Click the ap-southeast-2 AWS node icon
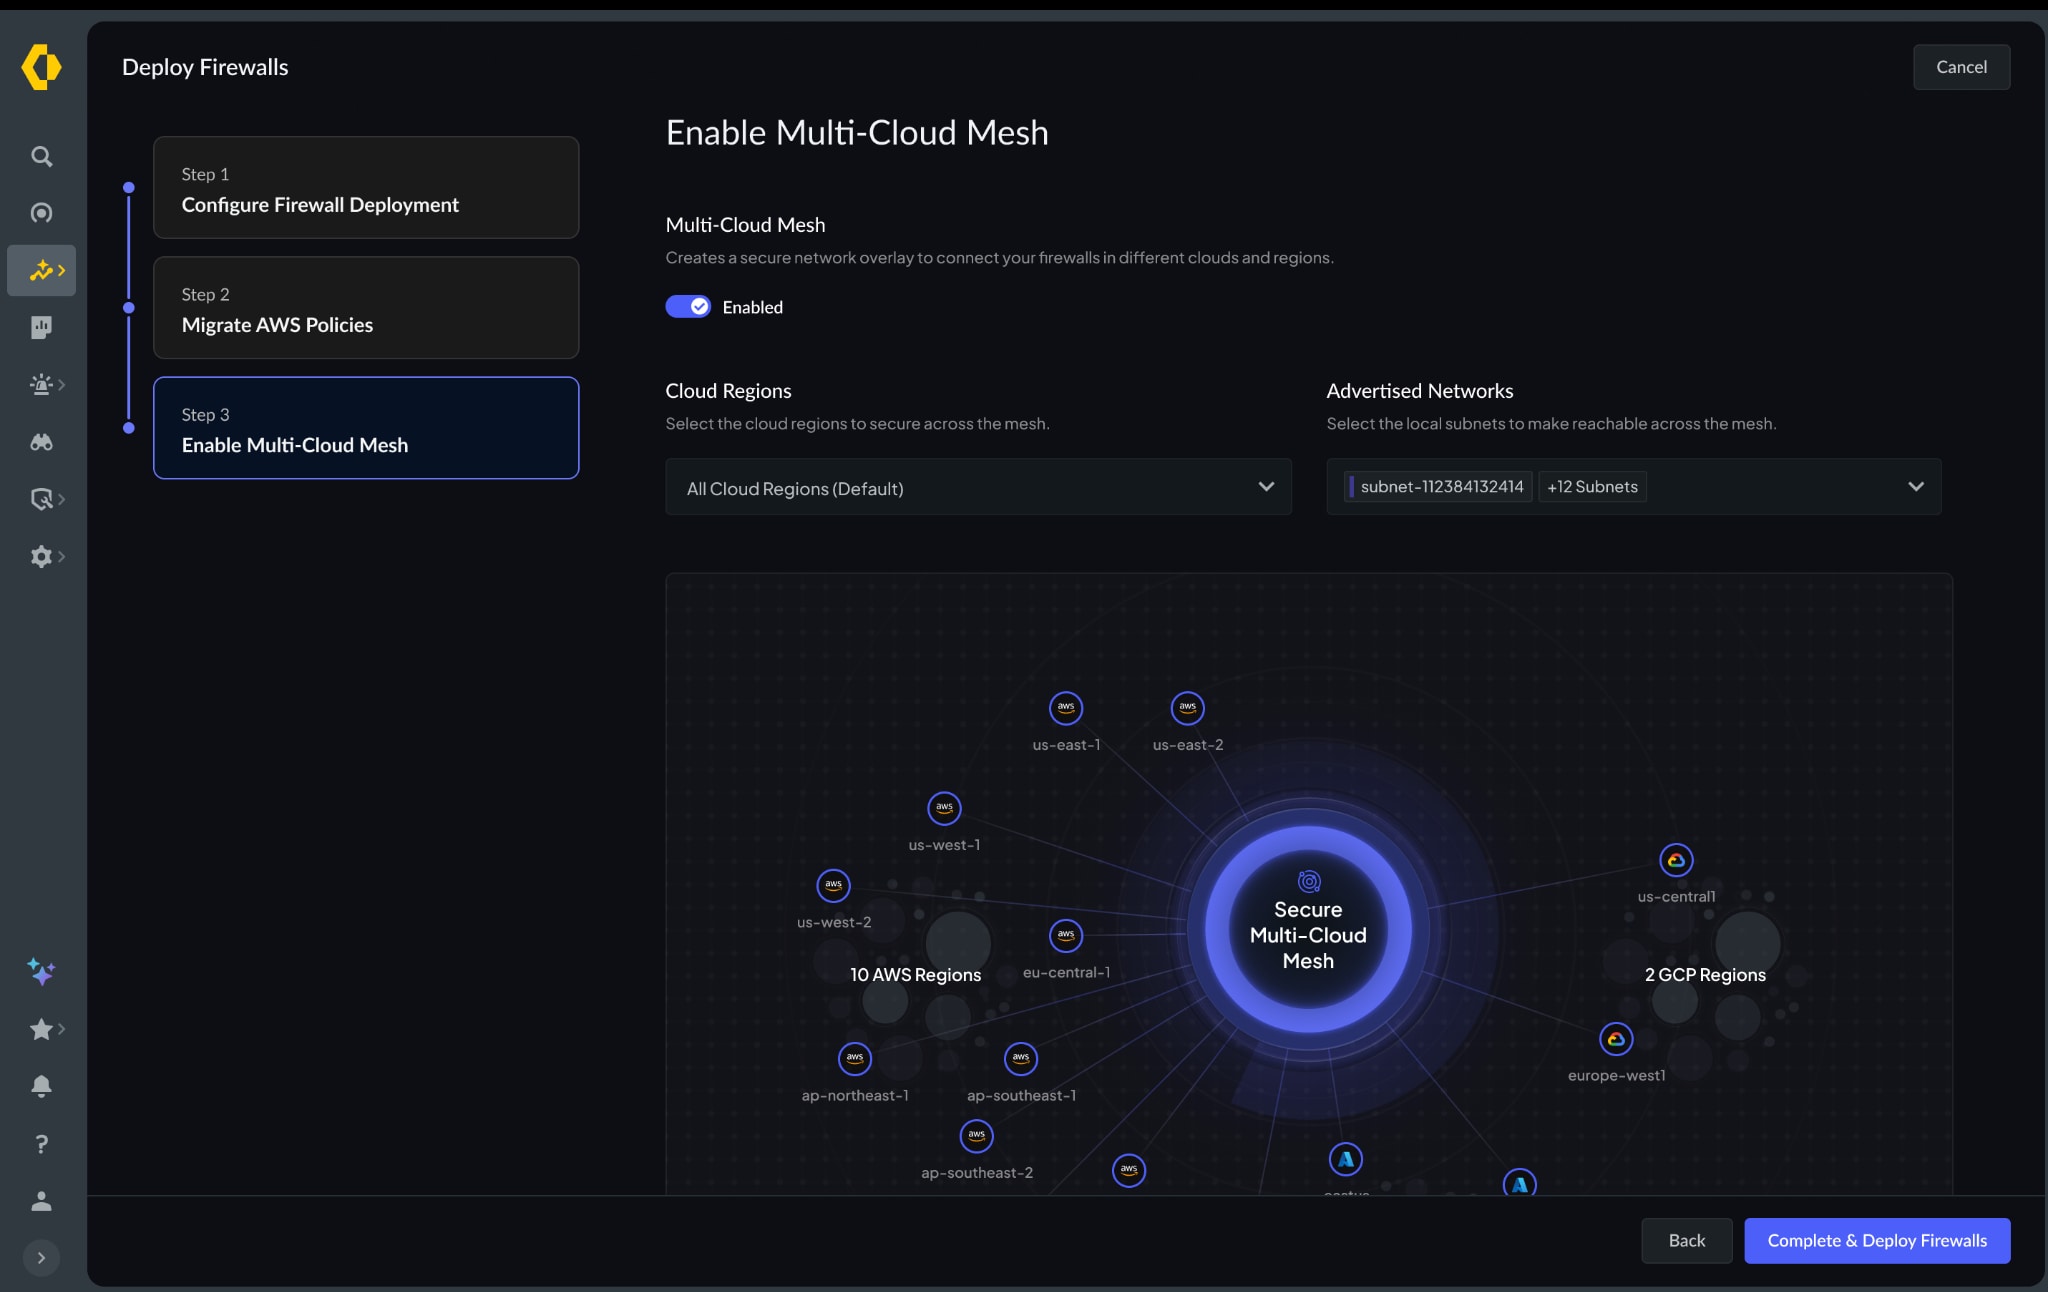This screenshot has height=1292, width=2048. tap(976, 1136)
